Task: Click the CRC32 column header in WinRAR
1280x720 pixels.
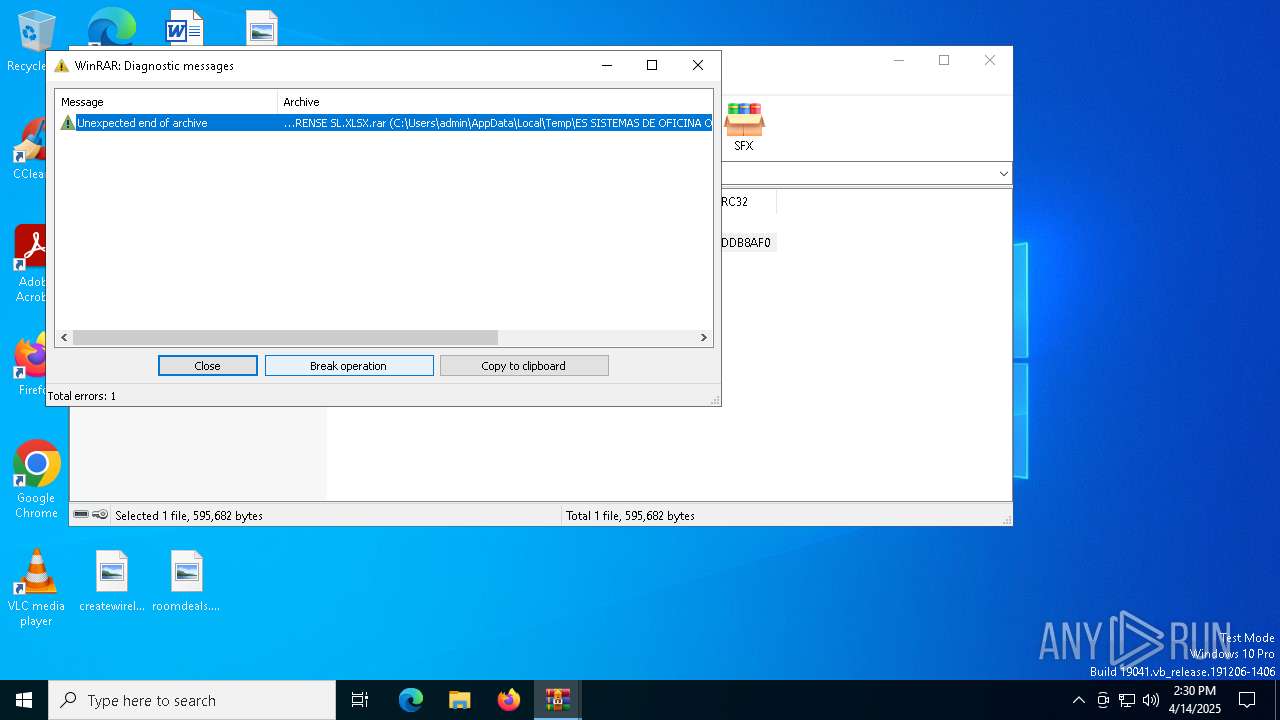Action: 747,202
